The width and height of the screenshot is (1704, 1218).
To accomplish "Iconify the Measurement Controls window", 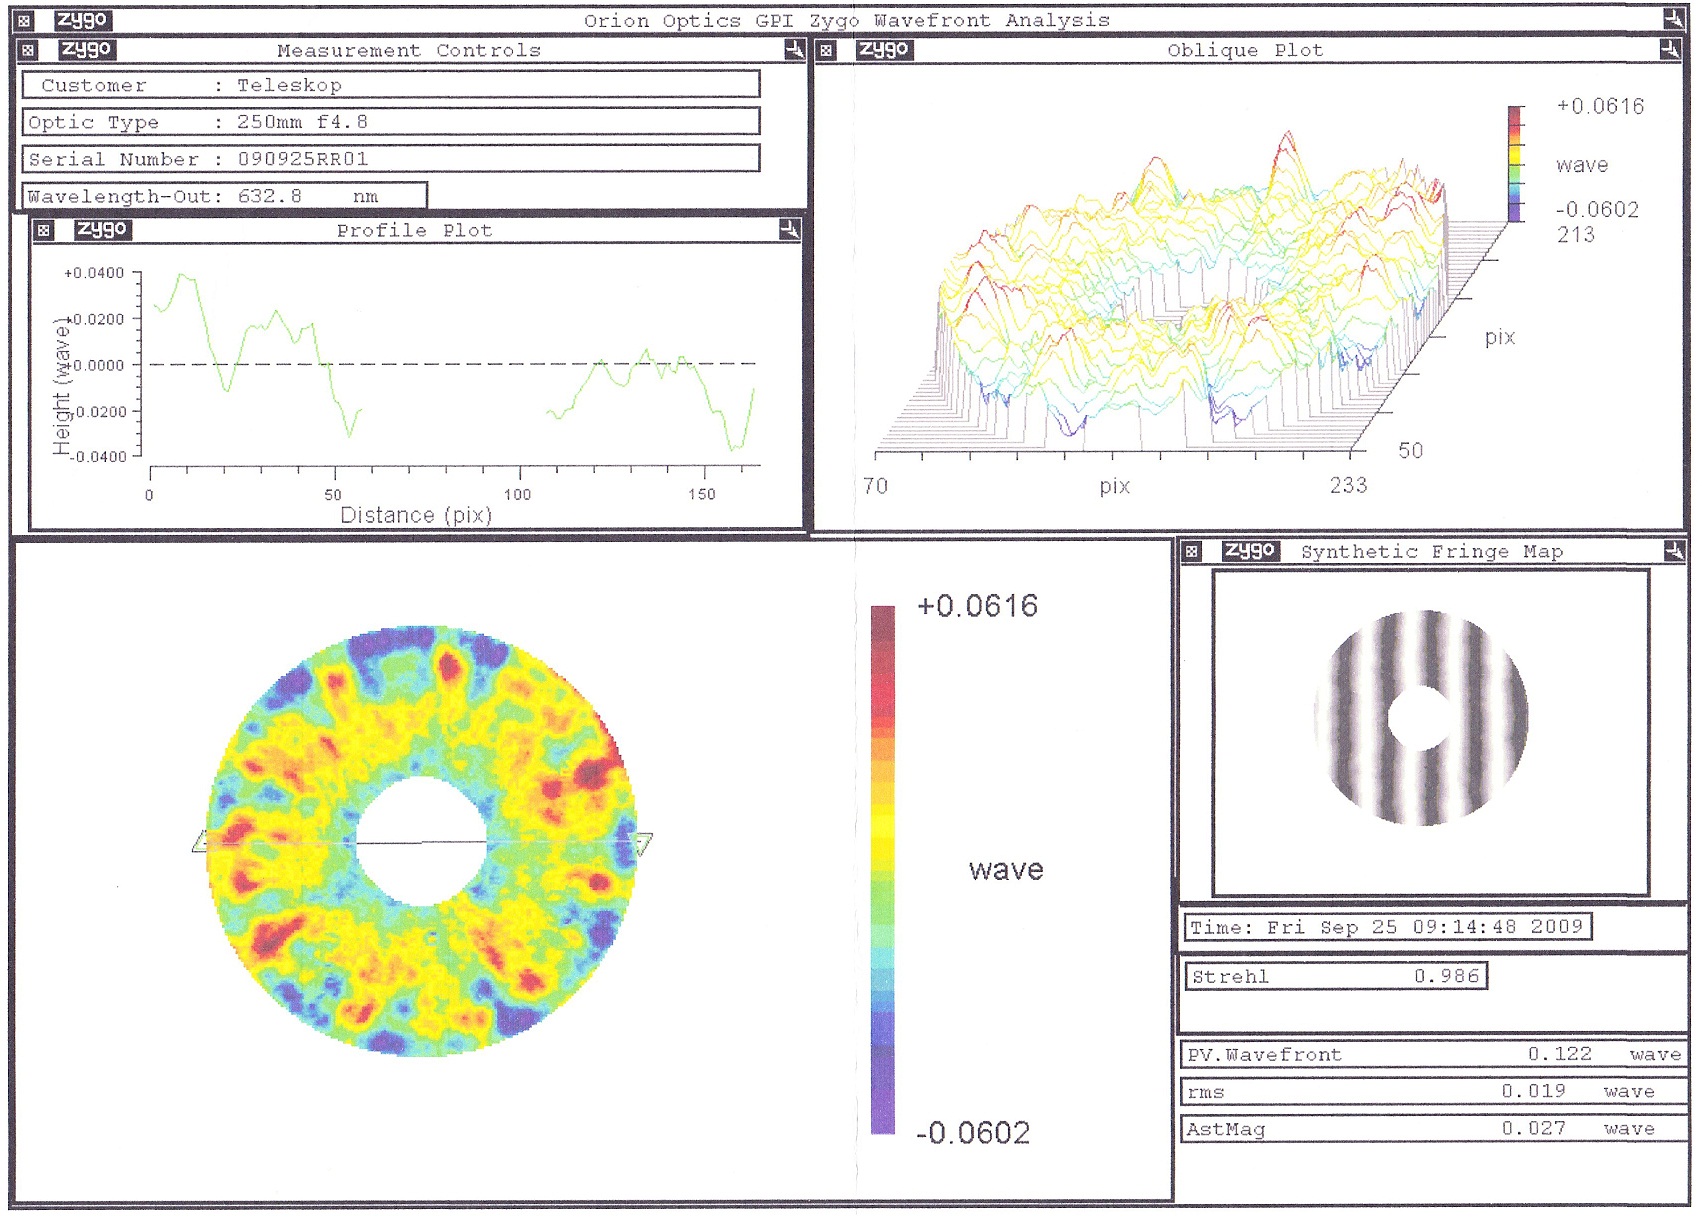I will 795,49.
